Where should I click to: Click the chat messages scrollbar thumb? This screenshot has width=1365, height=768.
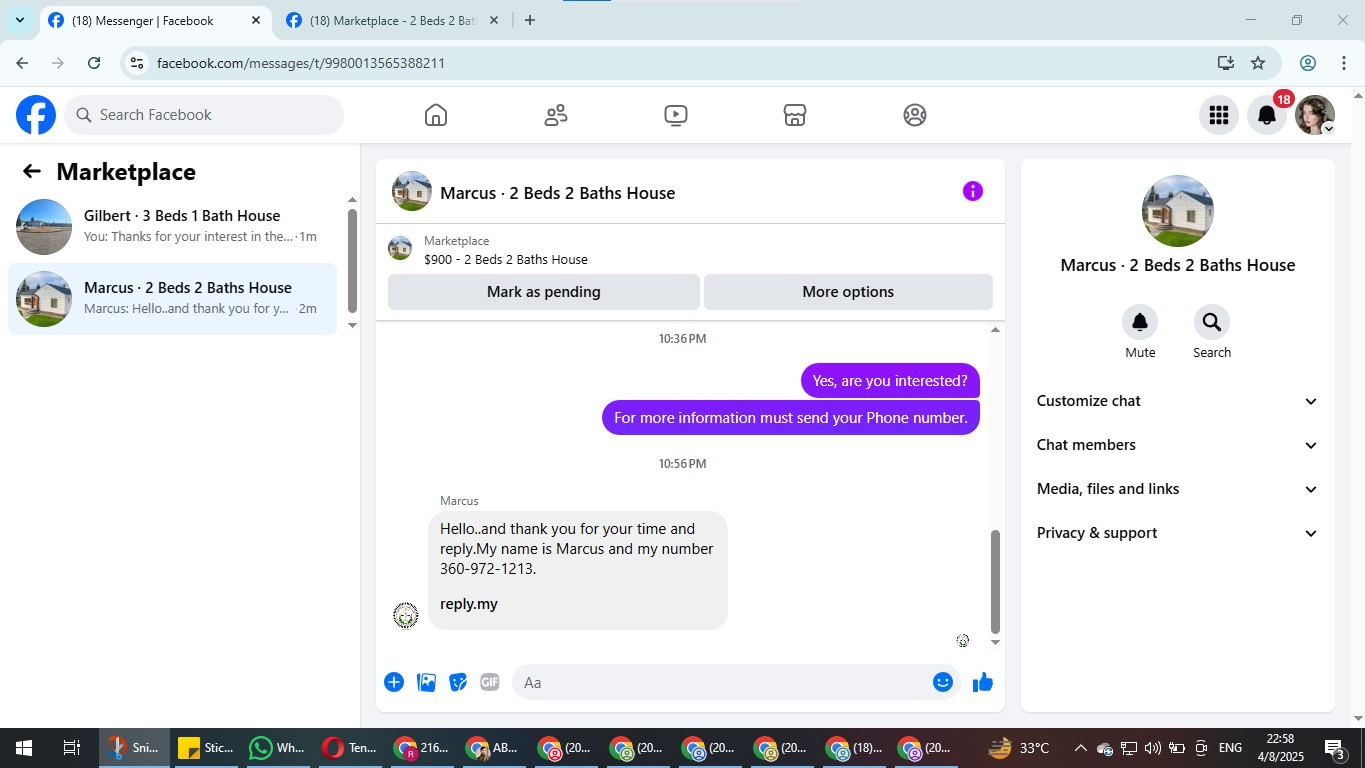click(x=995, y=582)
